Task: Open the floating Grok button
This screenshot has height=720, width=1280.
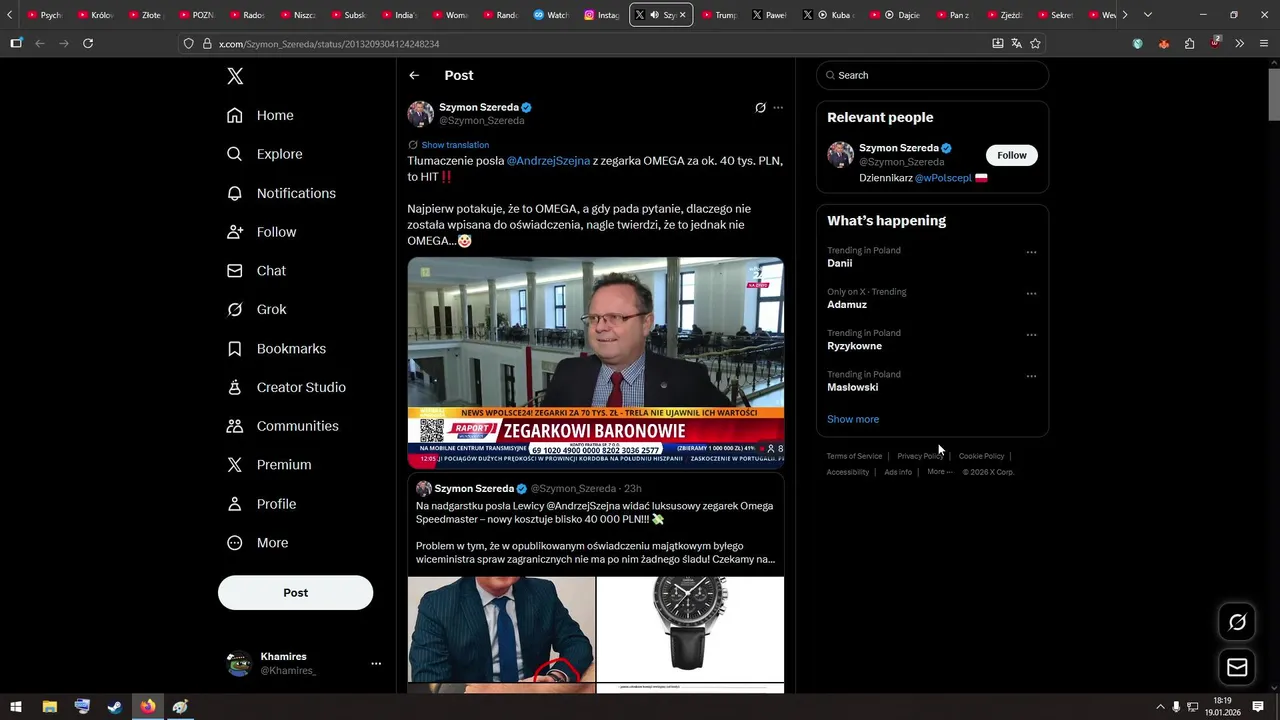Action: point(1237,622)
